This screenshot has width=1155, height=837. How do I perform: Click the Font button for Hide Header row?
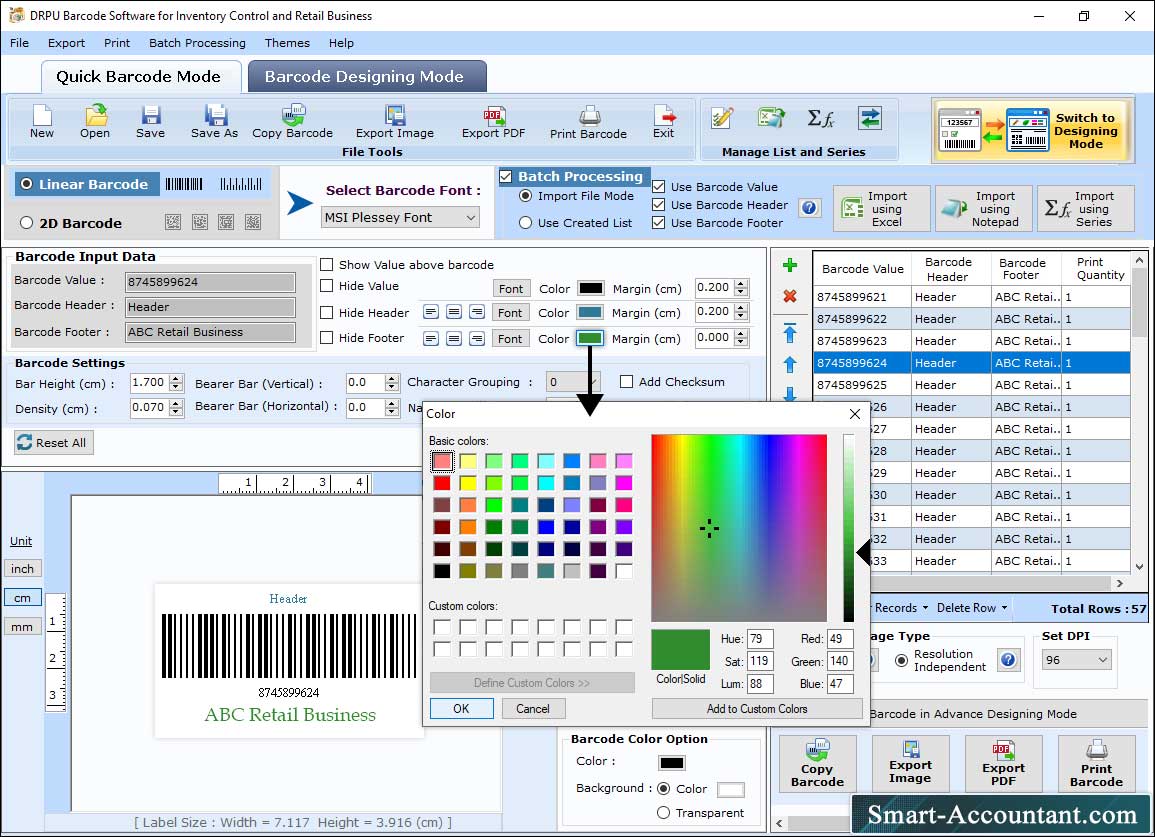click(x=510, y=312)
